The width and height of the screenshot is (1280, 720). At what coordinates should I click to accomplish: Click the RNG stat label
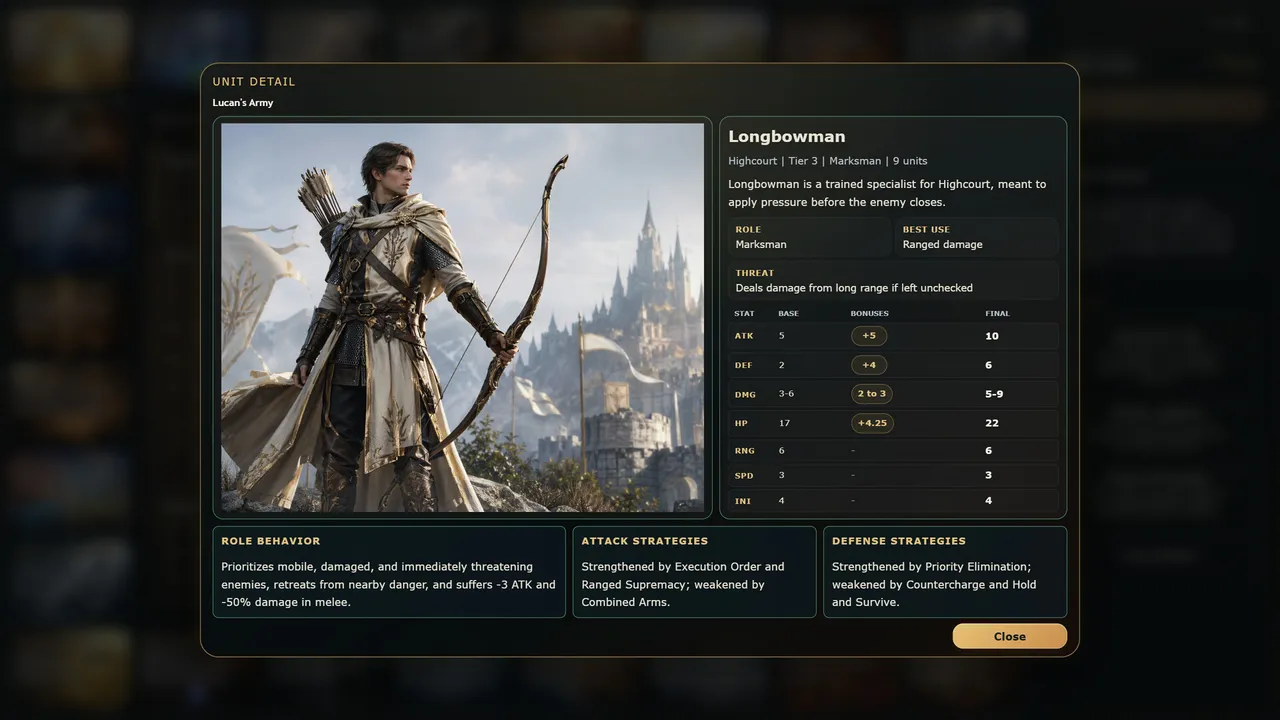[744, 451]
